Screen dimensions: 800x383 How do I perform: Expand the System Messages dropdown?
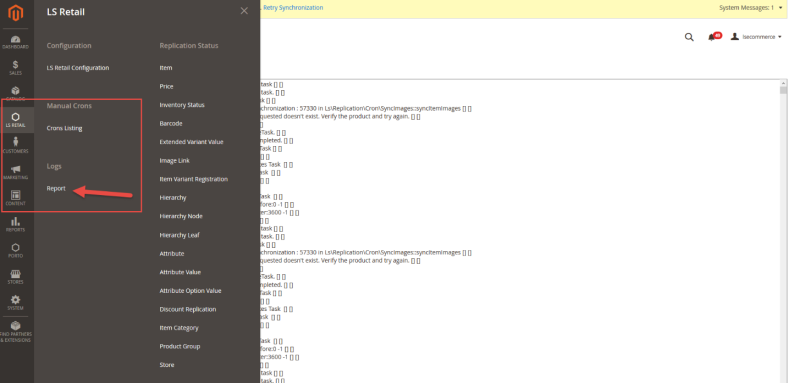[751, 8]
